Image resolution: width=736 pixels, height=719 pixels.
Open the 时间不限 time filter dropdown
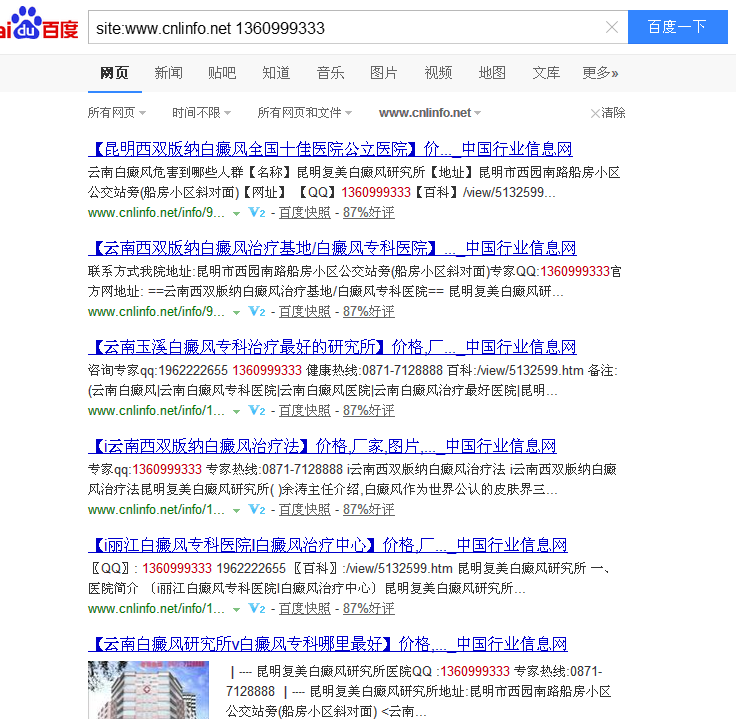tap(202, 113)
